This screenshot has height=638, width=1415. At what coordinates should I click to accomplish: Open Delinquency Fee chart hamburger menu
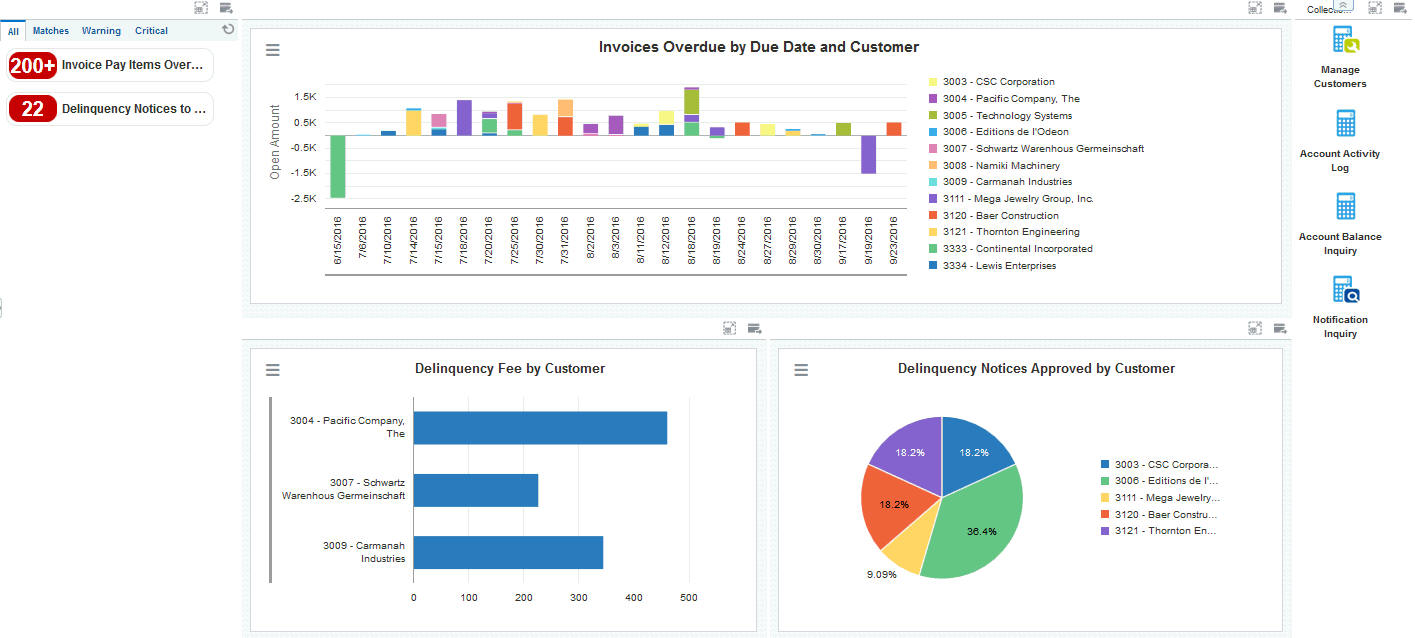click(273, 370)
